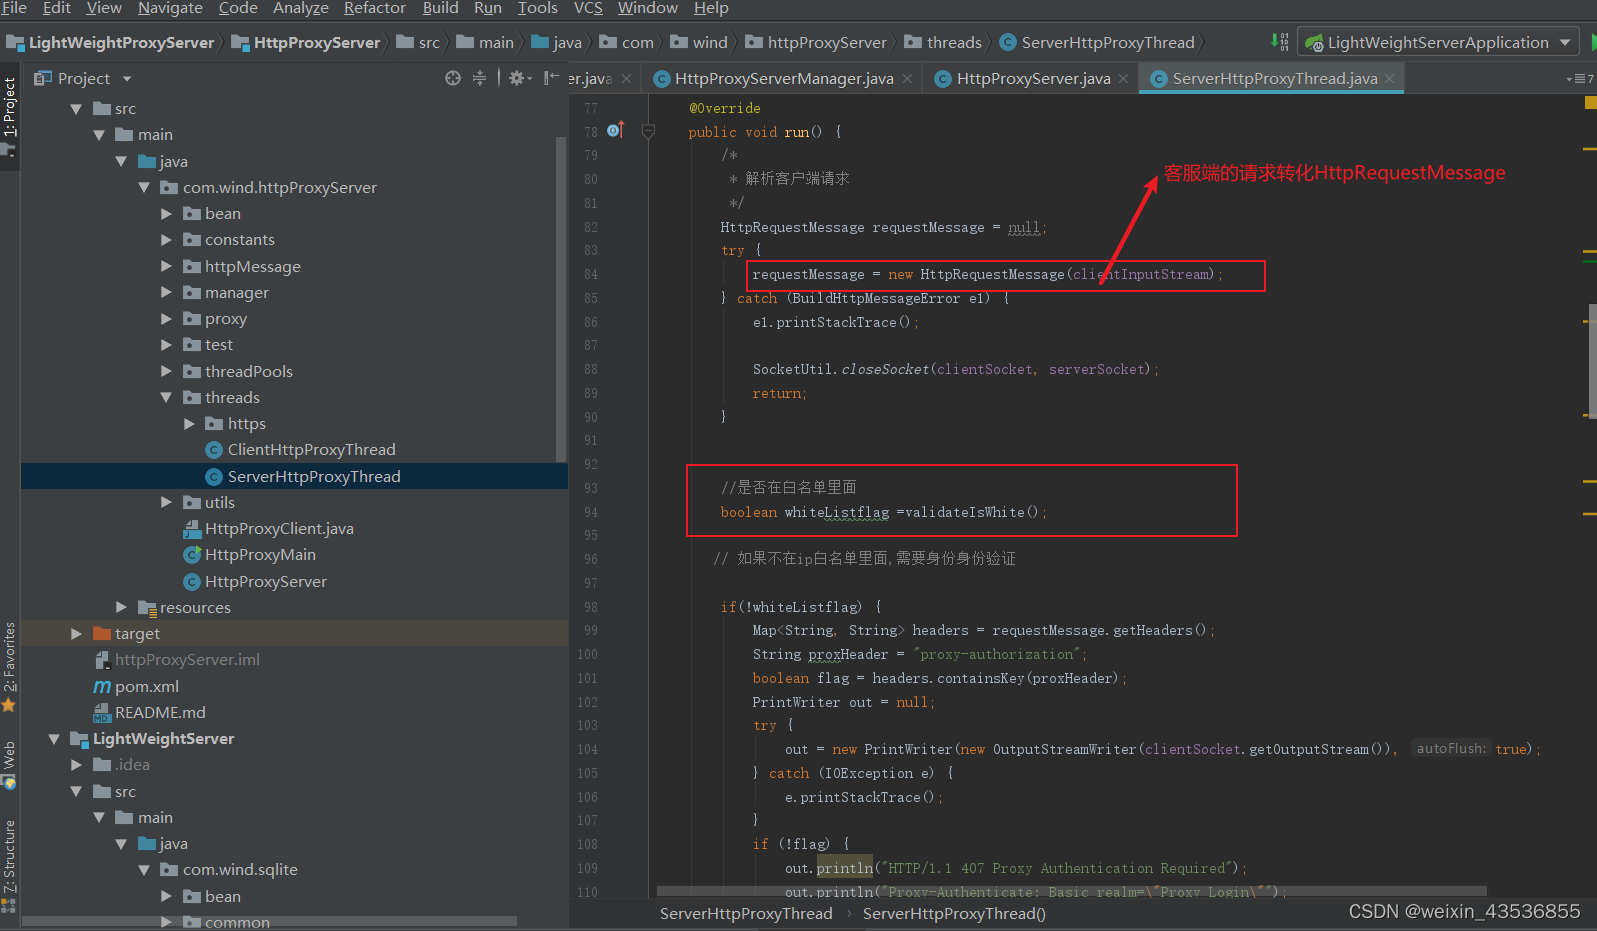The image size is (1597, 931).
Task: Expand the resources folder
Action: coord(122,607)
